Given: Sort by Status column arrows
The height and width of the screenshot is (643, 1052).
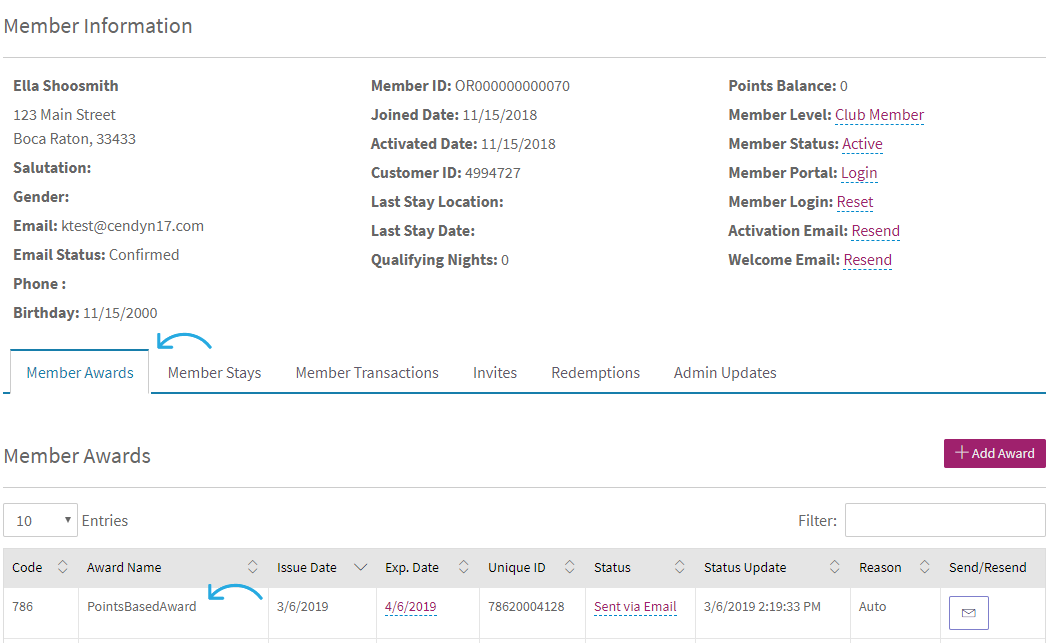Looking at the screenshot, I should (679, 567).
